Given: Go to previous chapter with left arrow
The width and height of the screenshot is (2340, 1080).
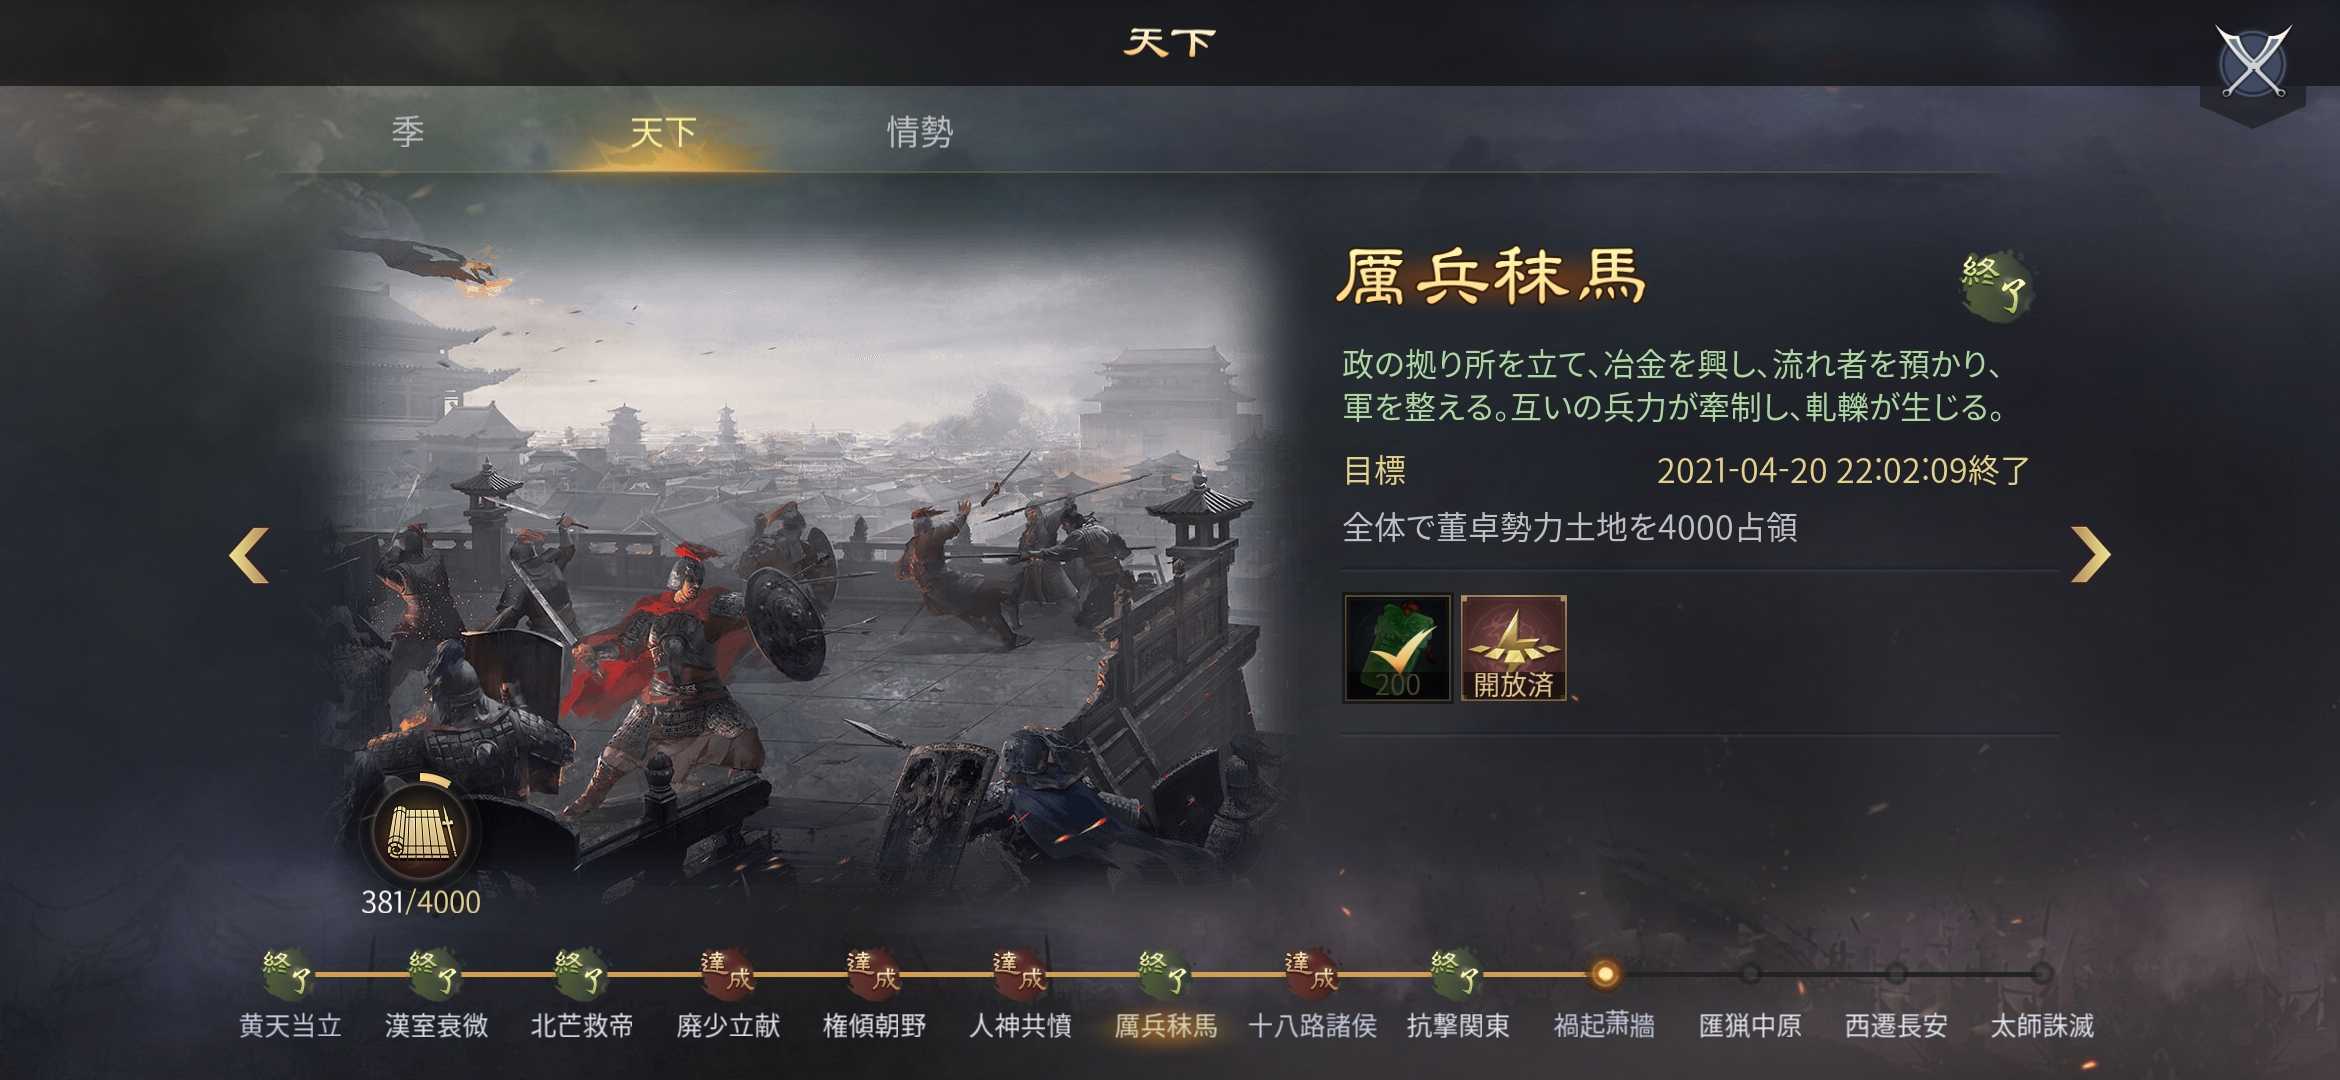Looking at the screenshot, I should click(249, 554).
